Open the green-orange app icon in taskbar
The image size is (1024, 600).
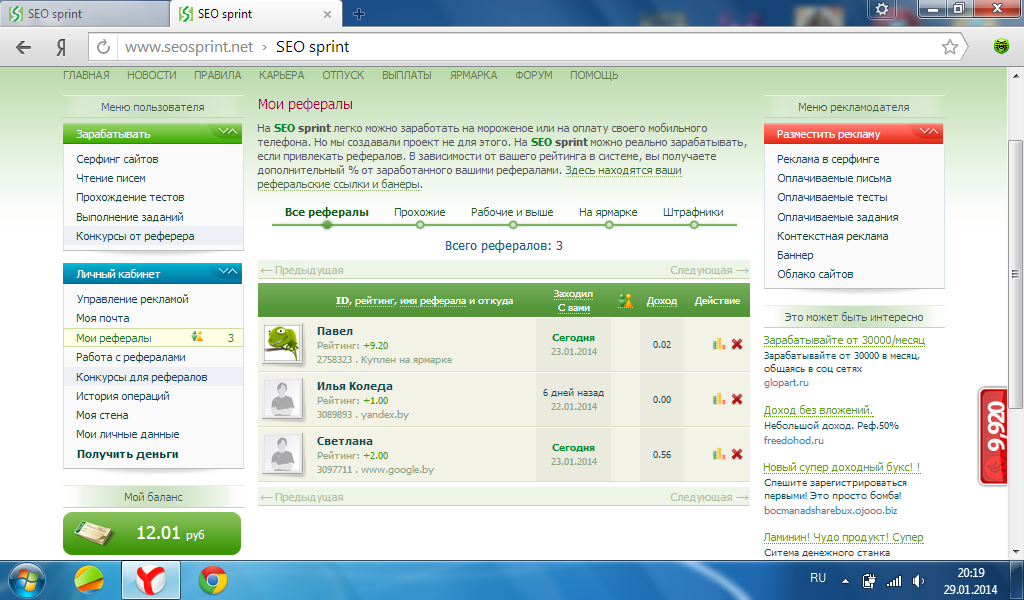[89, 580]
